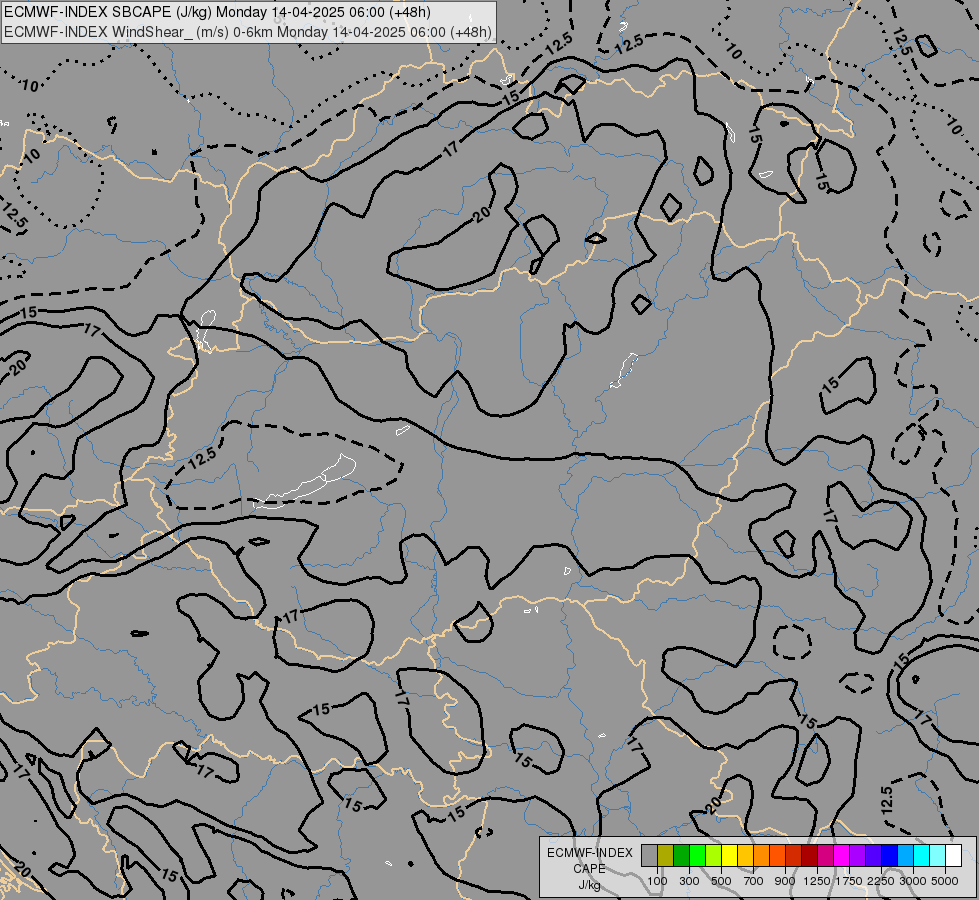The image size is (979, 900).
Task: Pick the dark red legend swatch
Action: pos(809,855)
